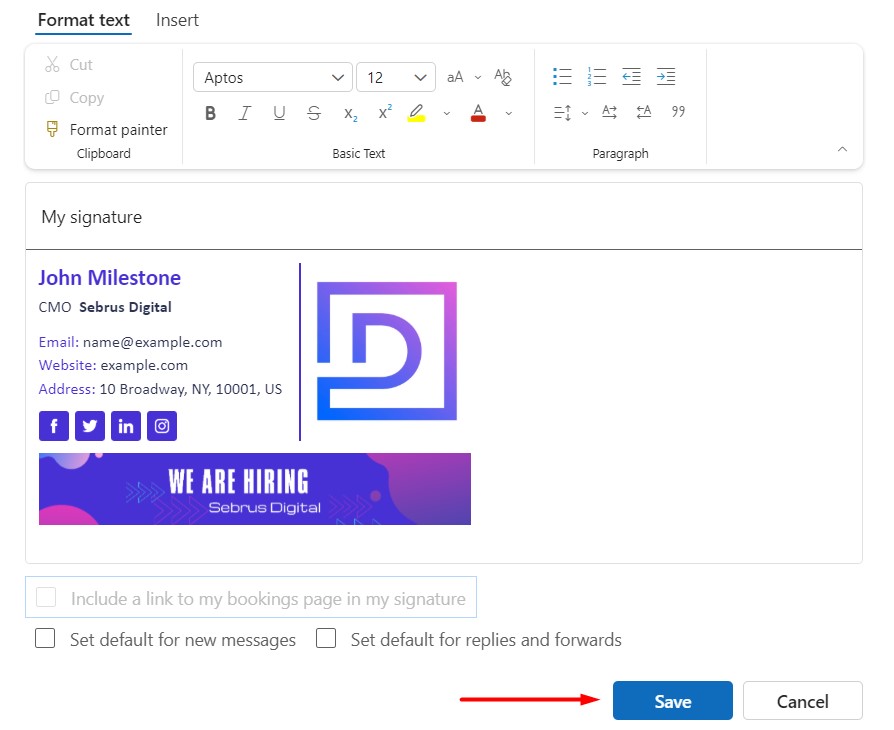
Task: Activate the Format painter tool
Action: (107, 129)
